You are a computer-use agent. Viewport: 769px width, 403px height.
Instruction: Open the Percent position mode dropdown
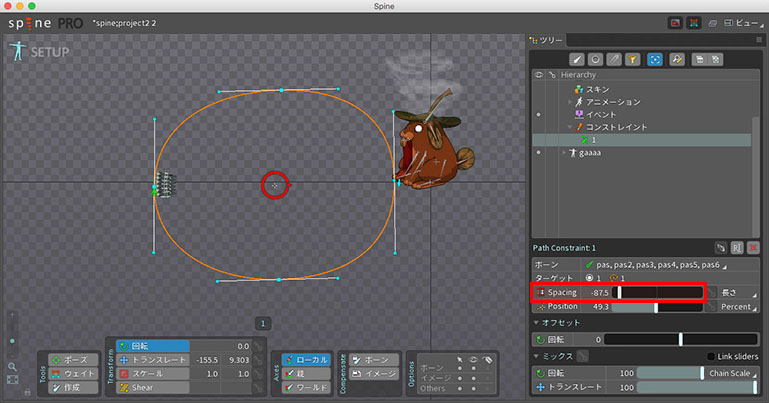coord(738,307)
